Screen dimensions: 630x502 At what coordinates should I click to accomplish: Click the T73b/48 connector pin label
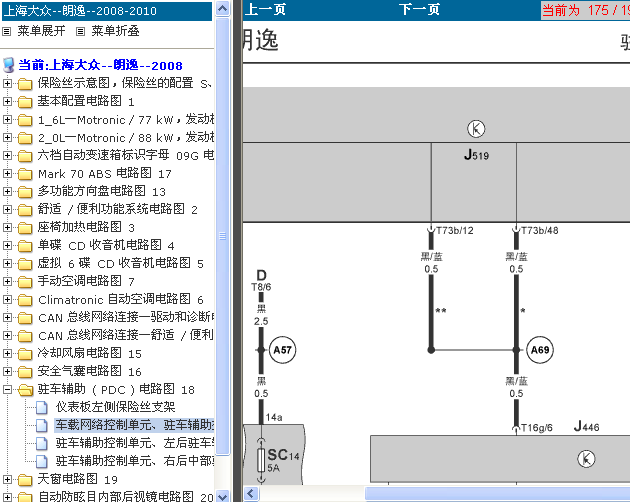(540, 230)
